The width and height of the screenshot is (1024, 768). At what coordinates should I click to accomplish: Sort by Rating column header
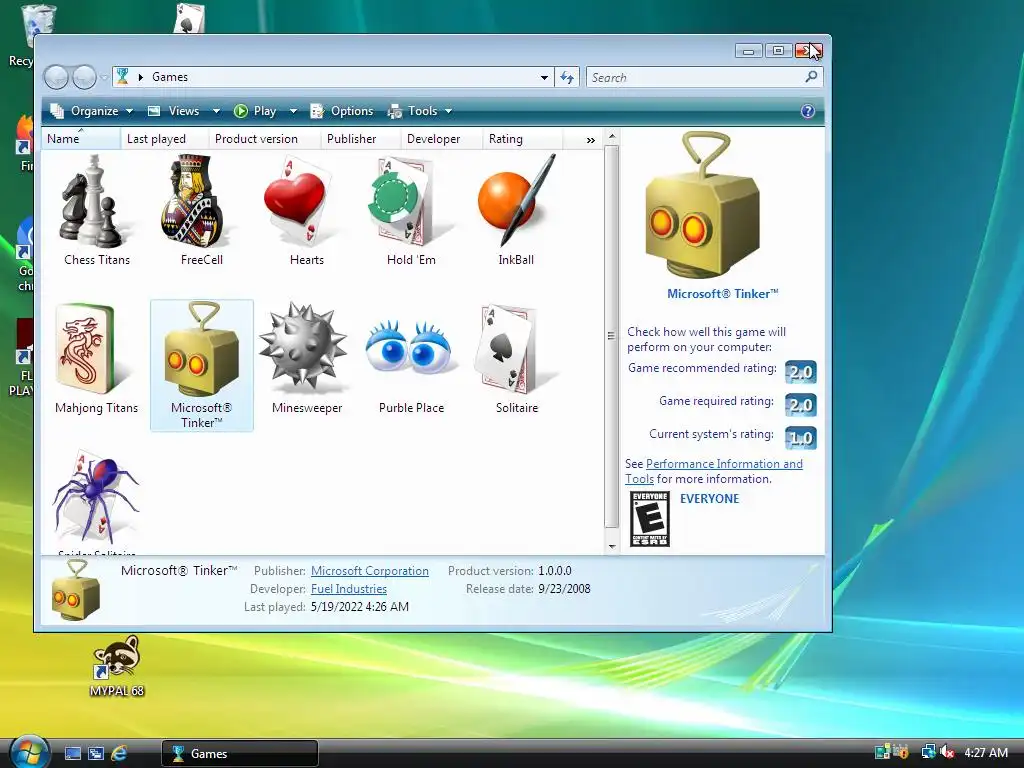pyautogui.click(x=522, y=138)
